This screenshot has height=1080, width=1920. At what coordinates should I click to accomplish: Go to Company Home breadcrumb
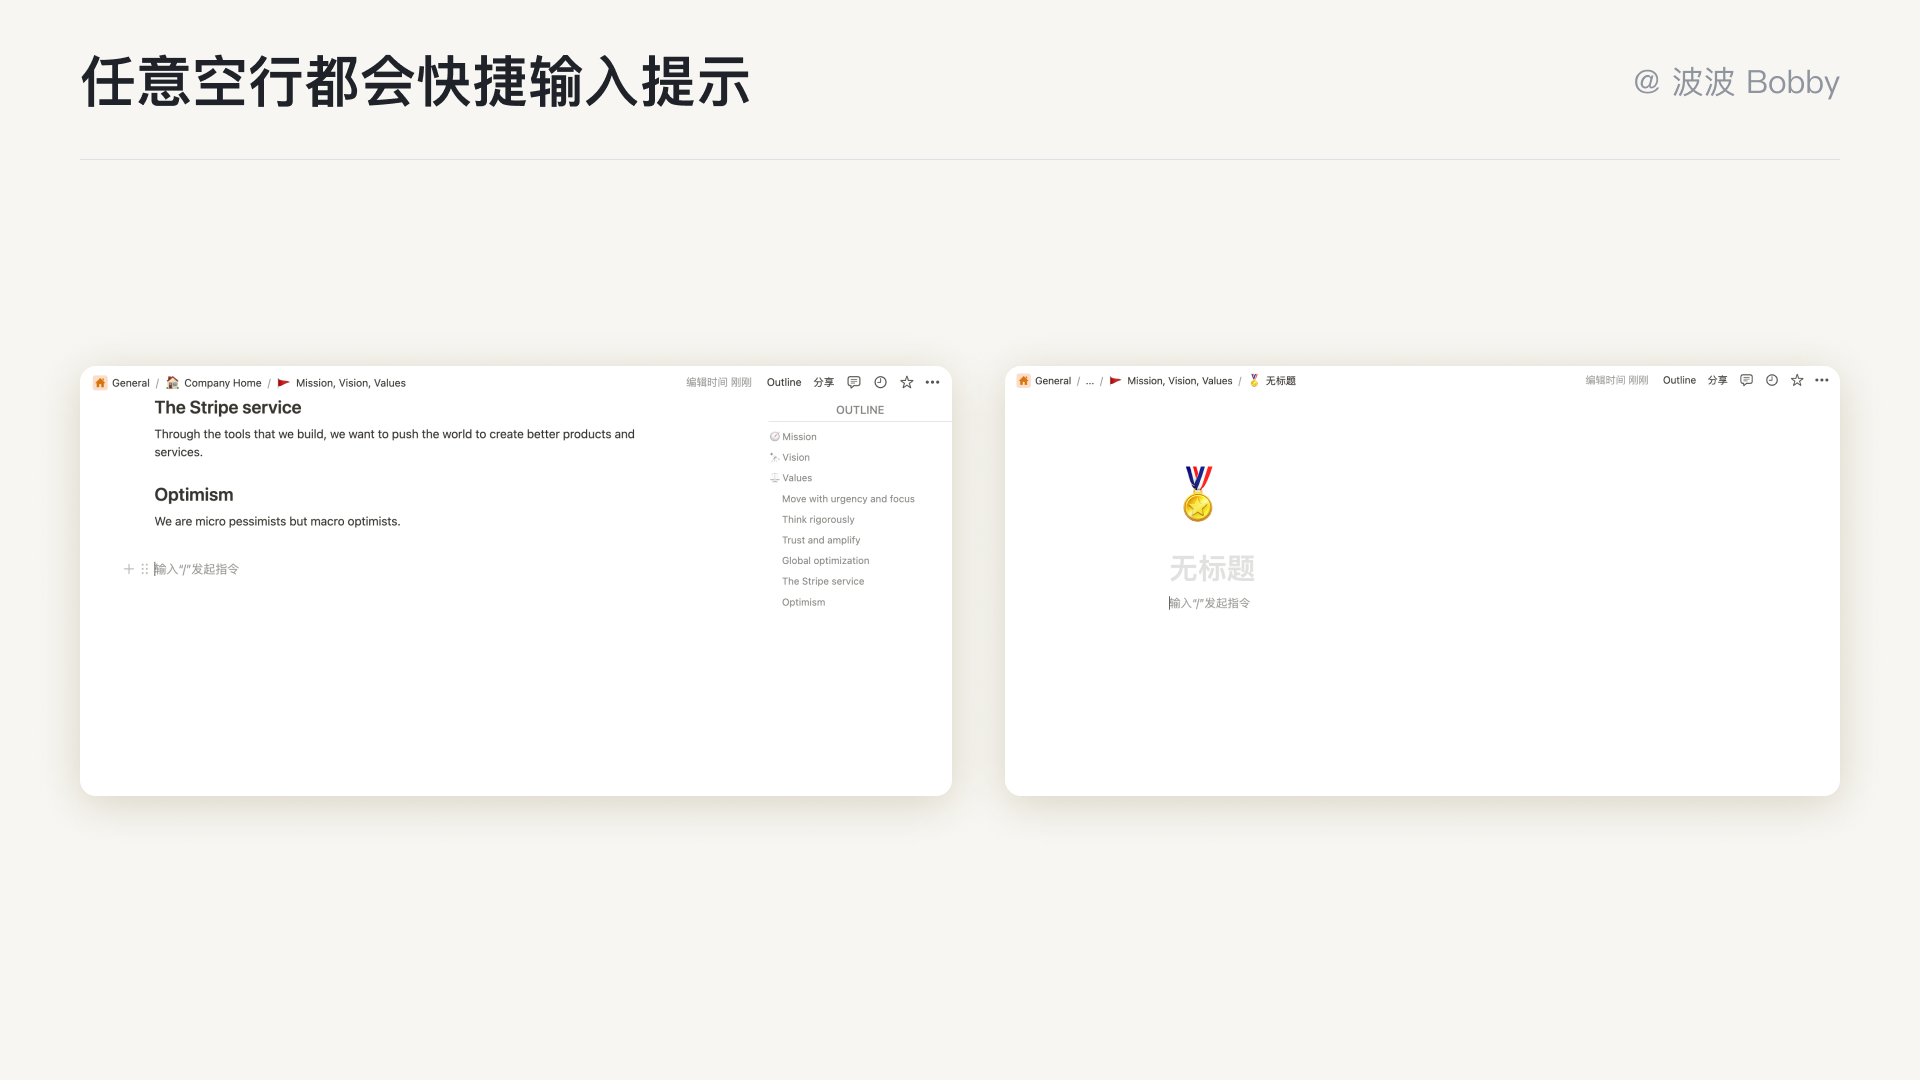pyautogui.click(x=222, y=383)
